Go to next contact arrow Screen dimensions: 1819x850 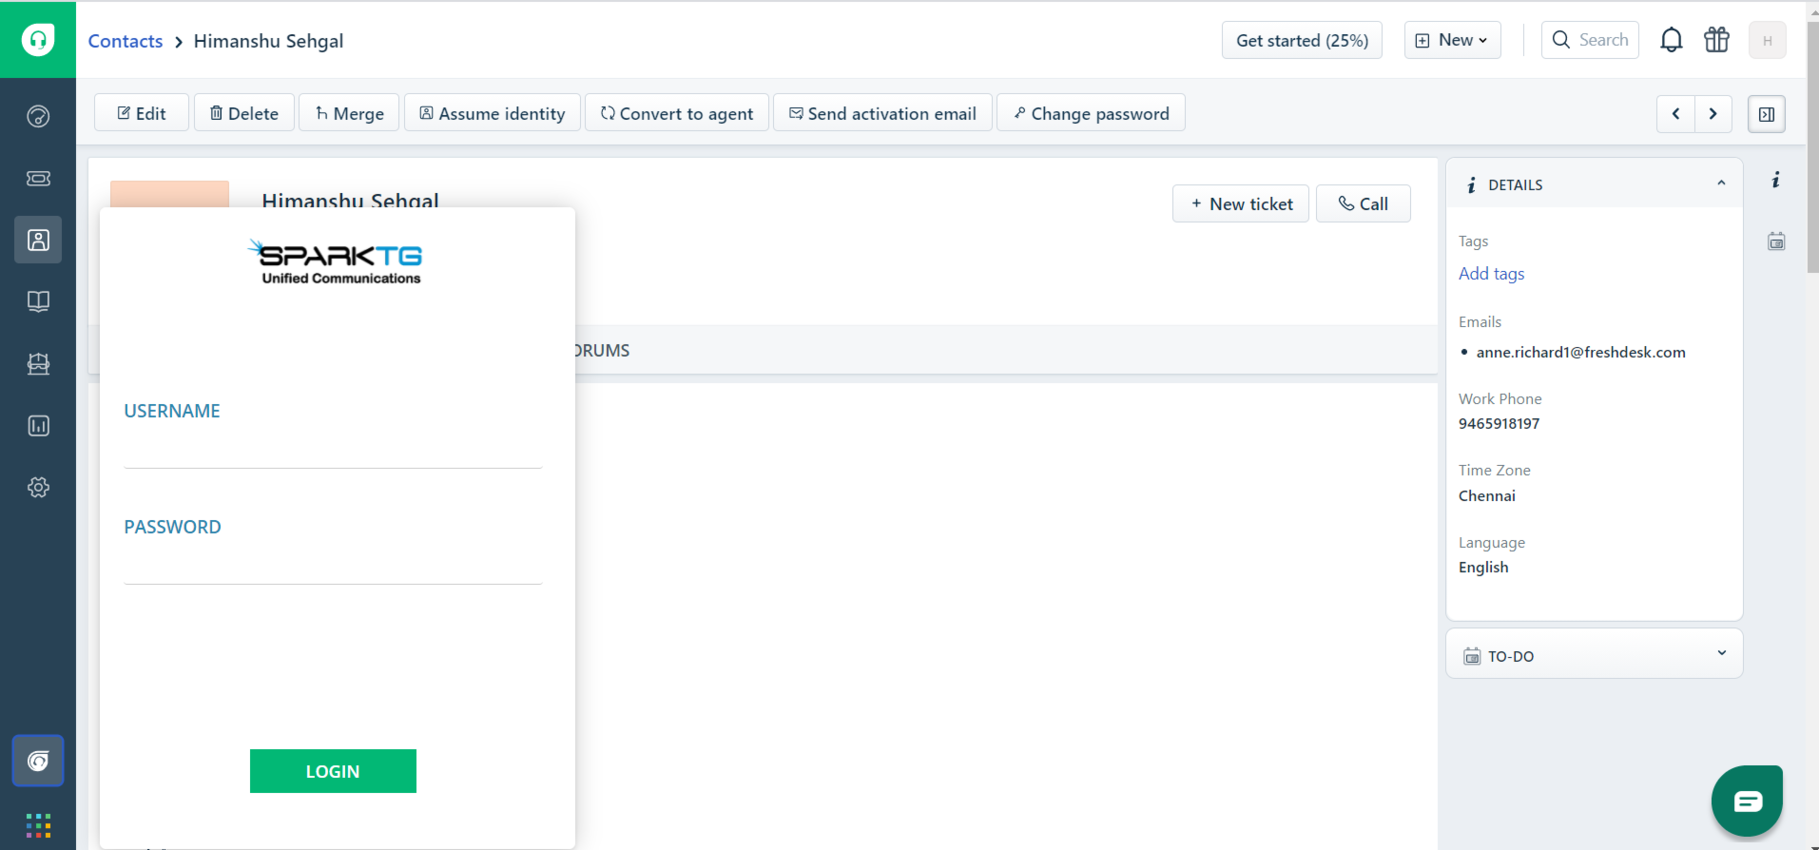click(1713, 114)
